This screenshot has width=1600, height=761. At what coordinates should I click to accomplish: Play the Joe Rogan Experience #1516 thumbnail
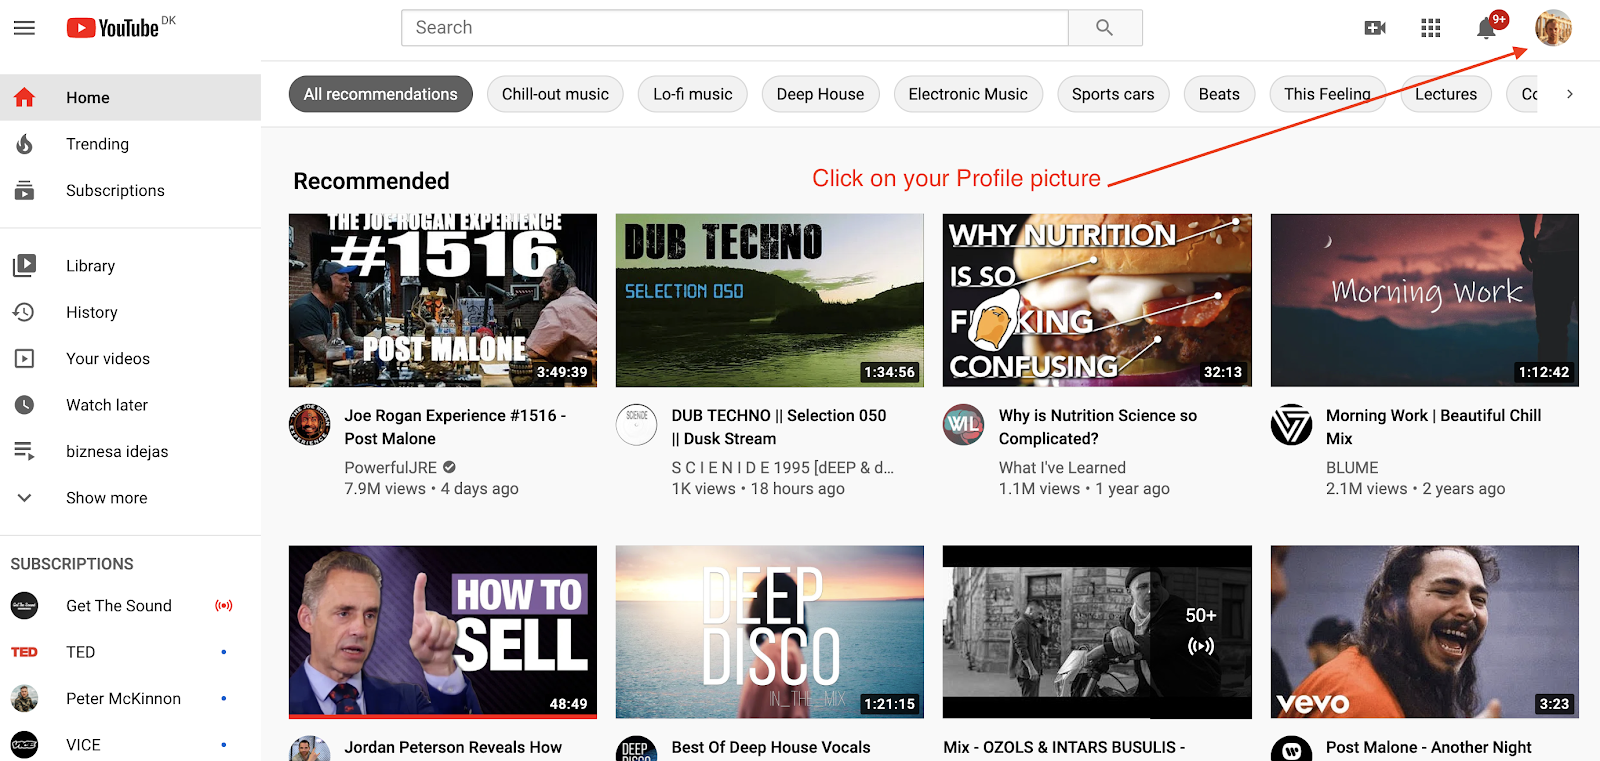pos(443,300)
